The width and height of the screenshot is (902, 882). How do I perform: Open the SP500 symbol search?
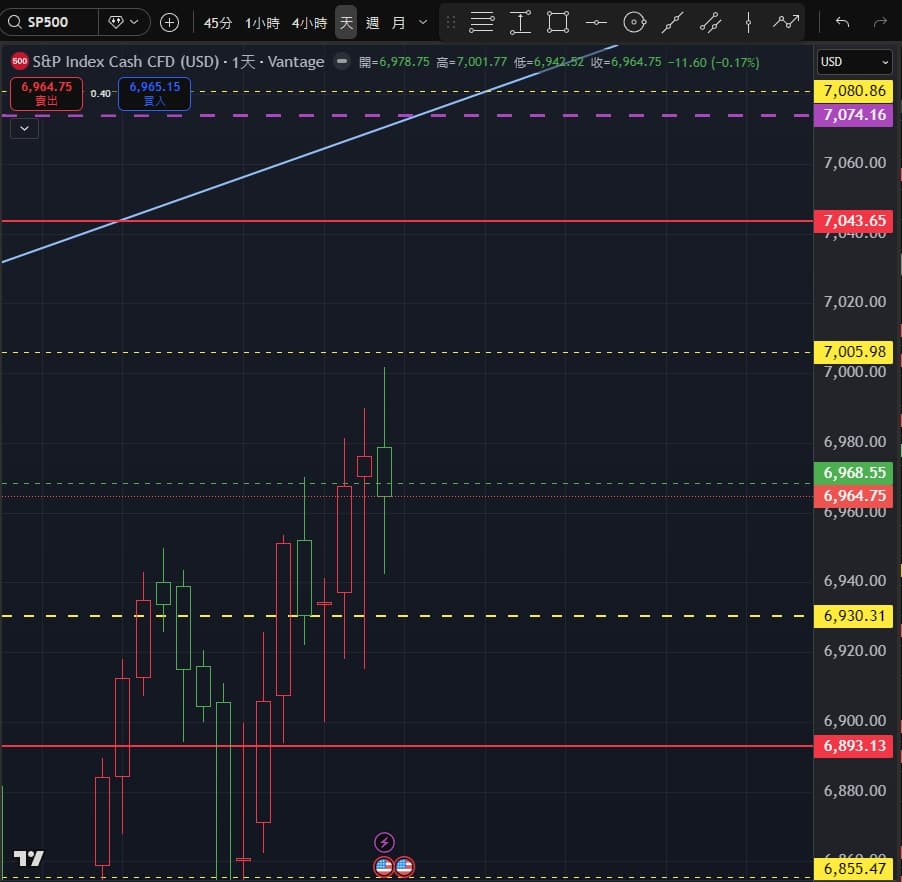pyautogui.click(x=49, y=22)
